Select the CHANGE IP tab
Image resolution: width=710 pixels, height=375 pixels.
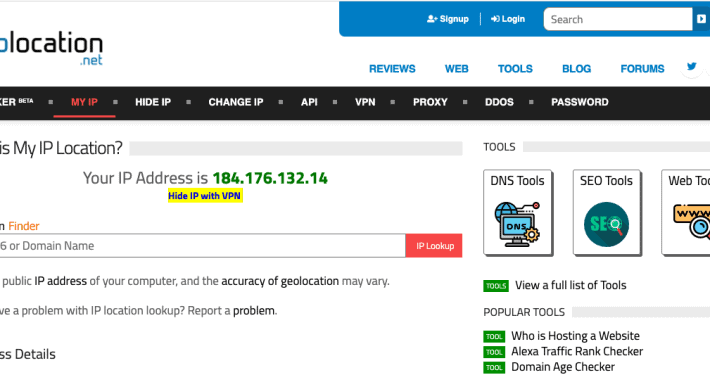[x=236, y=102]
